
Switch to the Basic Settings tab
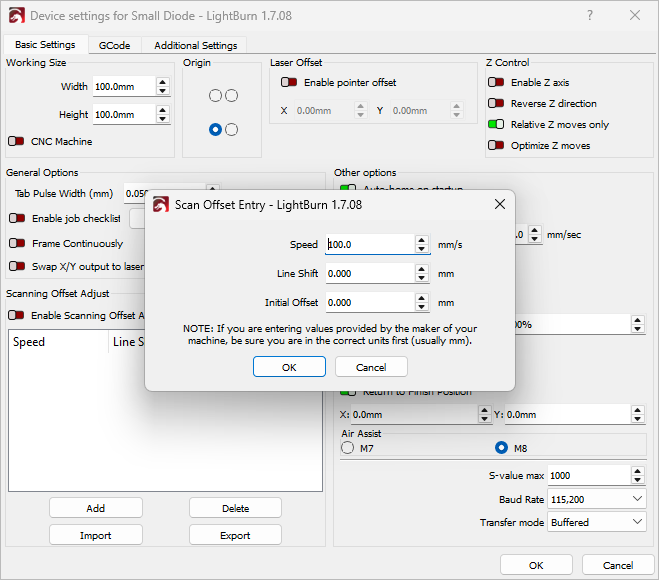pyautogui.click(x=45, y=45)
